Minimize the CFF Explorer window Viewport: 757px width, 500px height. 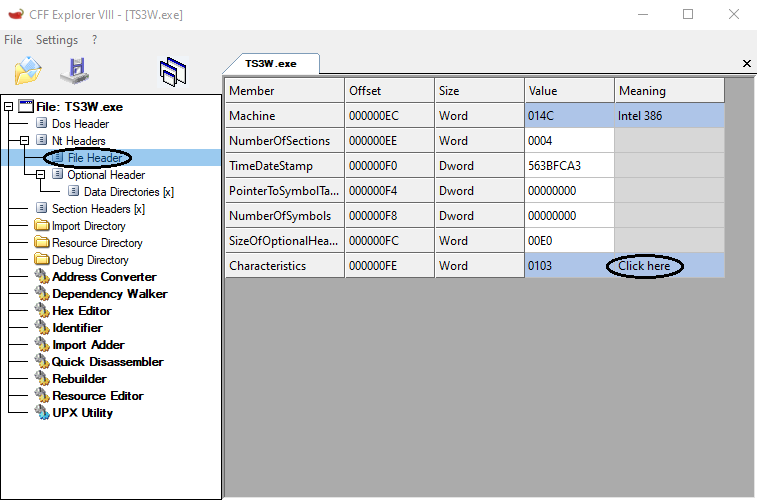[643, 14]
